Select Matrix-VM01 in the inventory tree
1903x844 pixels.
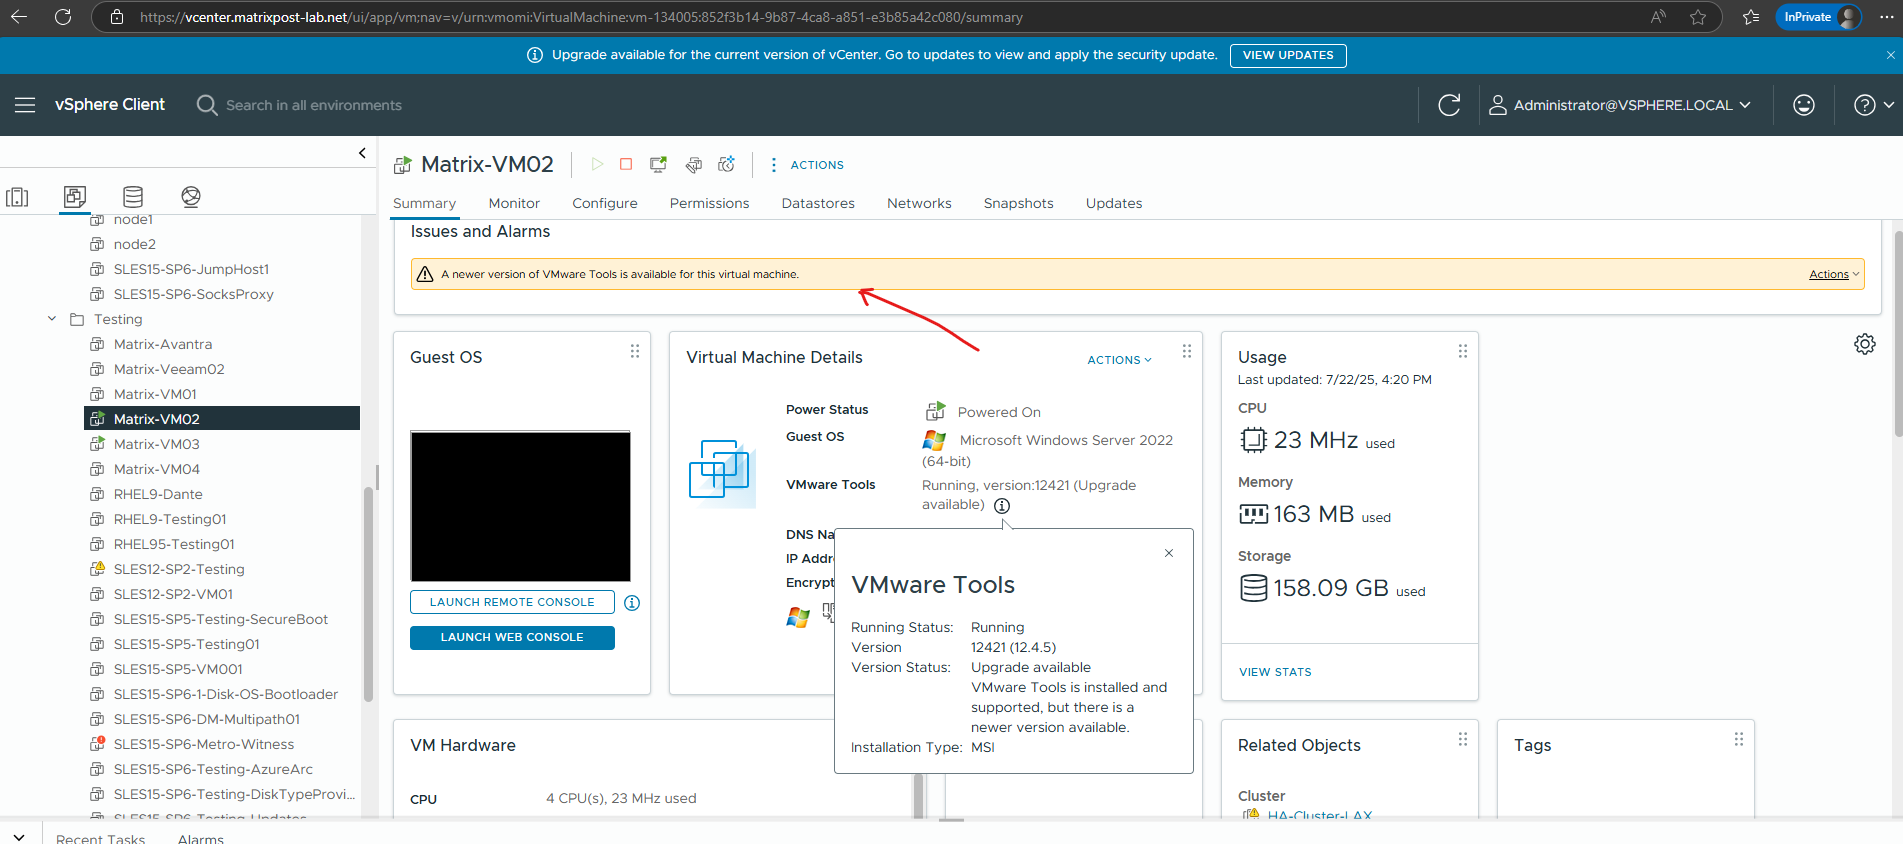[155, 394]
